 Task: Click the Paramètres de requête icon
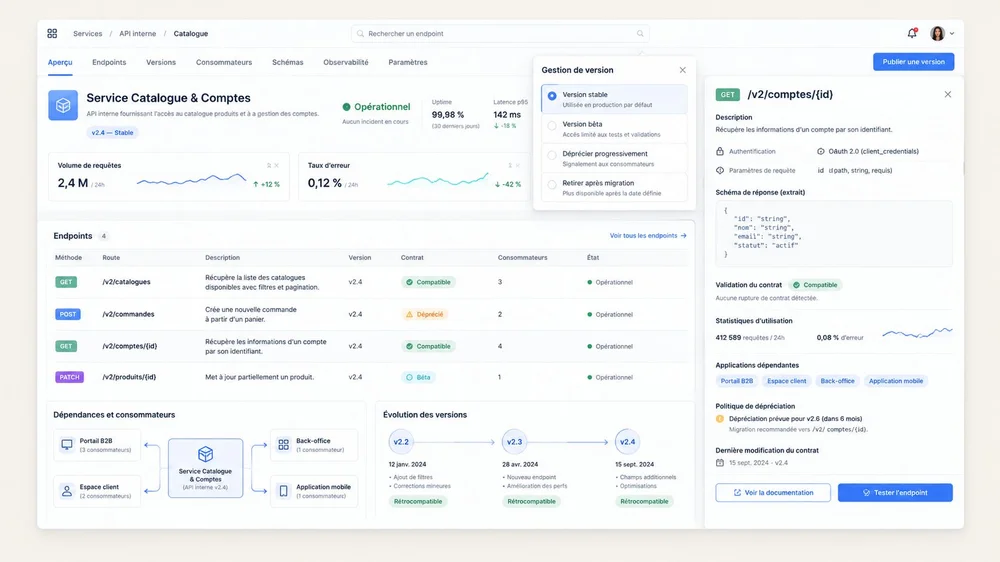pos(720,170)
